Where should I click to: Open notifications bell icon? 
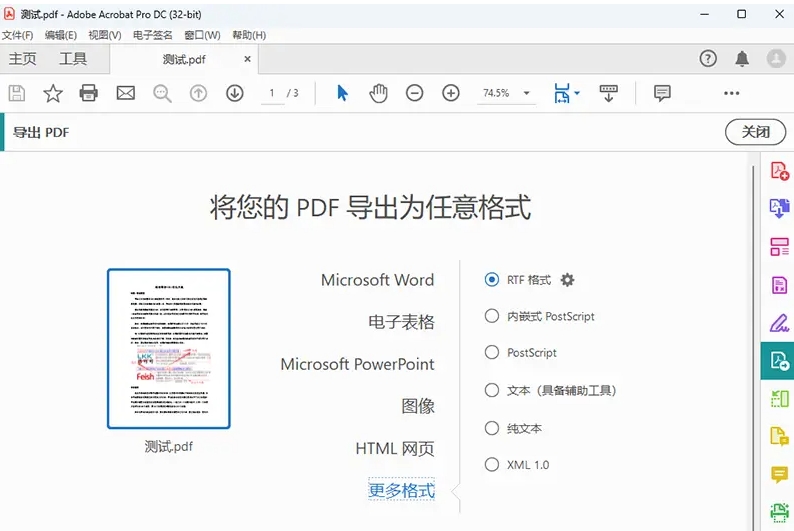tap(742, 59)
